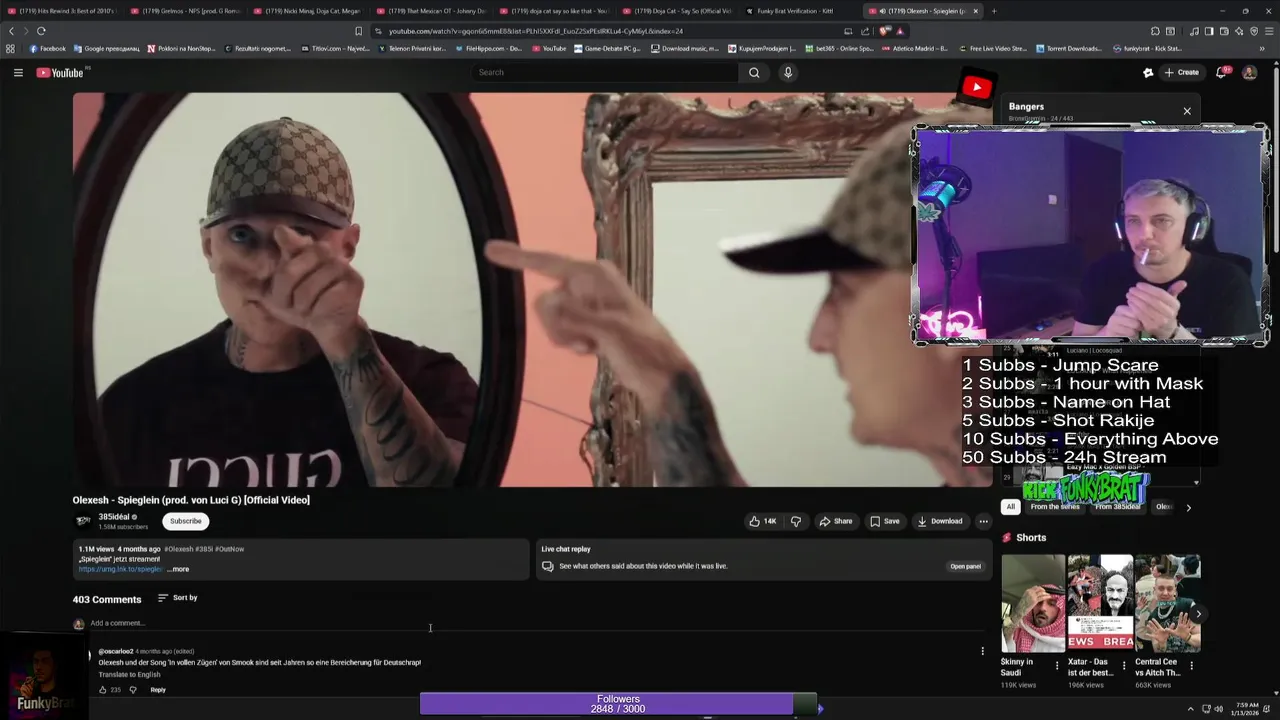The image size is (1280, 720).
Task: Switch to 'Hits Rewind 3' browser tab
Action: [62, 11]
